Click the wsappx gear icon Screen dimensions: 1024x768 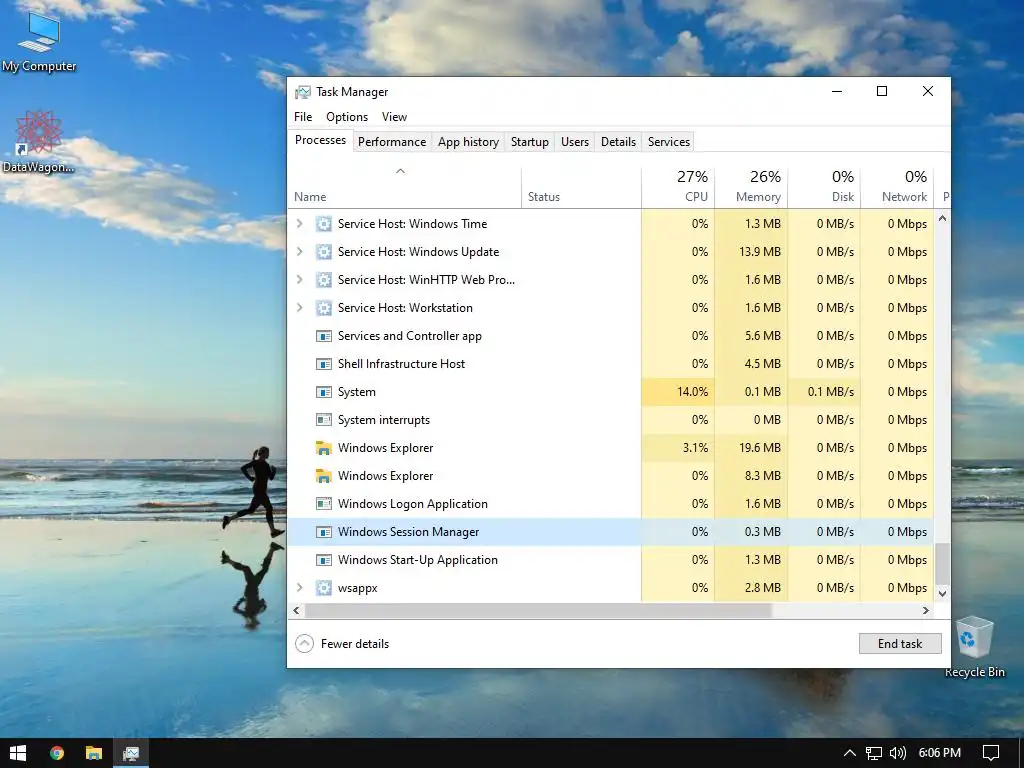(323, 588)
